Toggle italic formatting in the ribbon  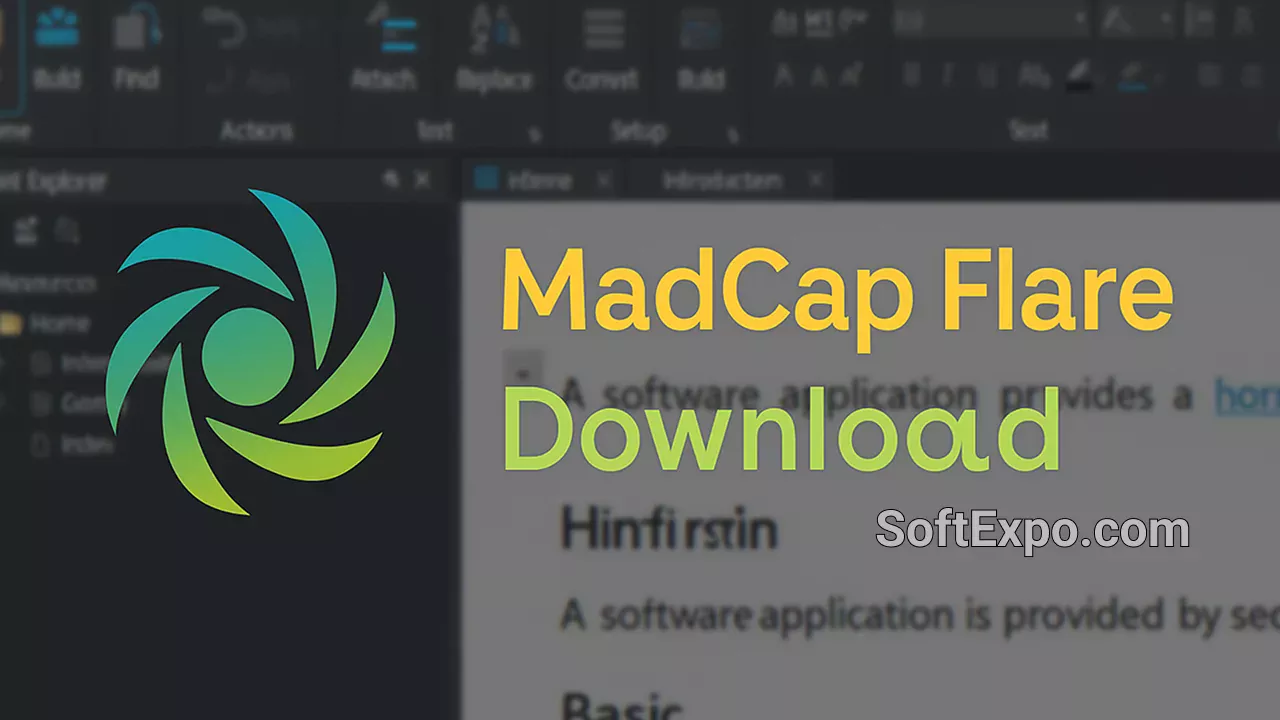click(947, 75)
